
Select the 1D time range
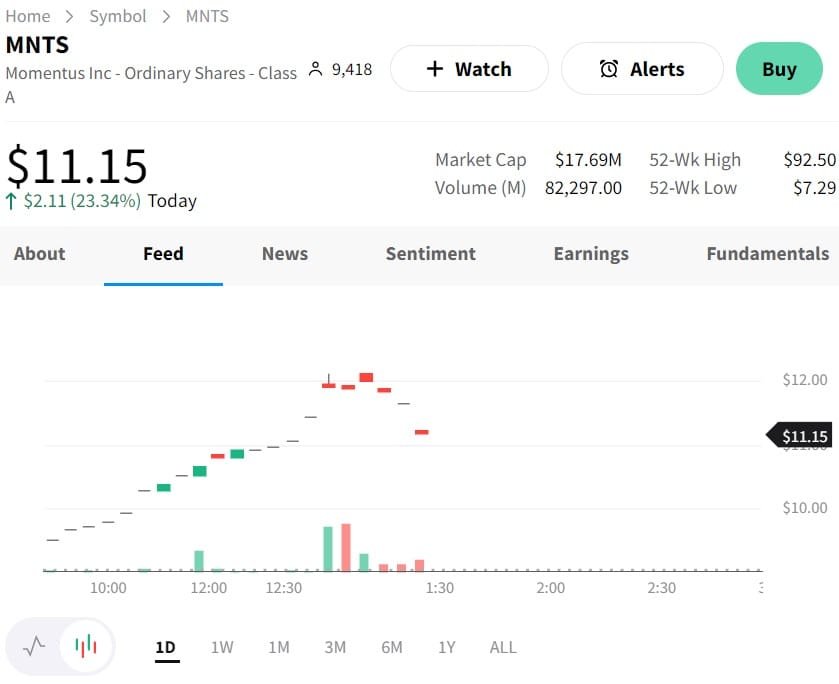(165, 647)
